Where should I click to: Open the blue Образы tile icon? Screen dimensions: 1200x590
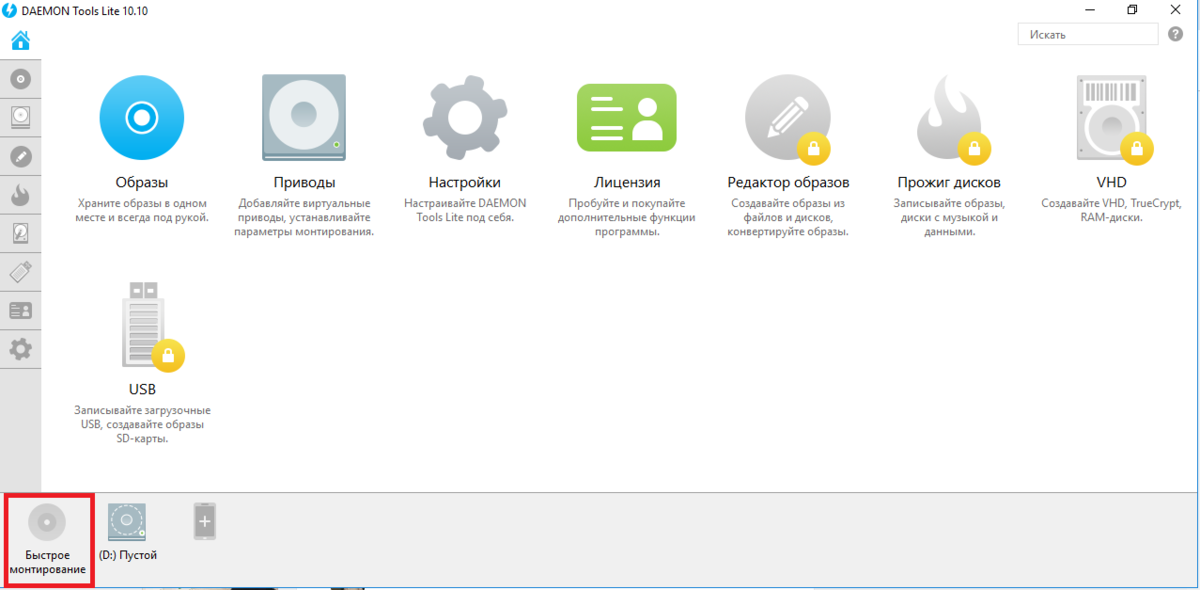point(142,118)
